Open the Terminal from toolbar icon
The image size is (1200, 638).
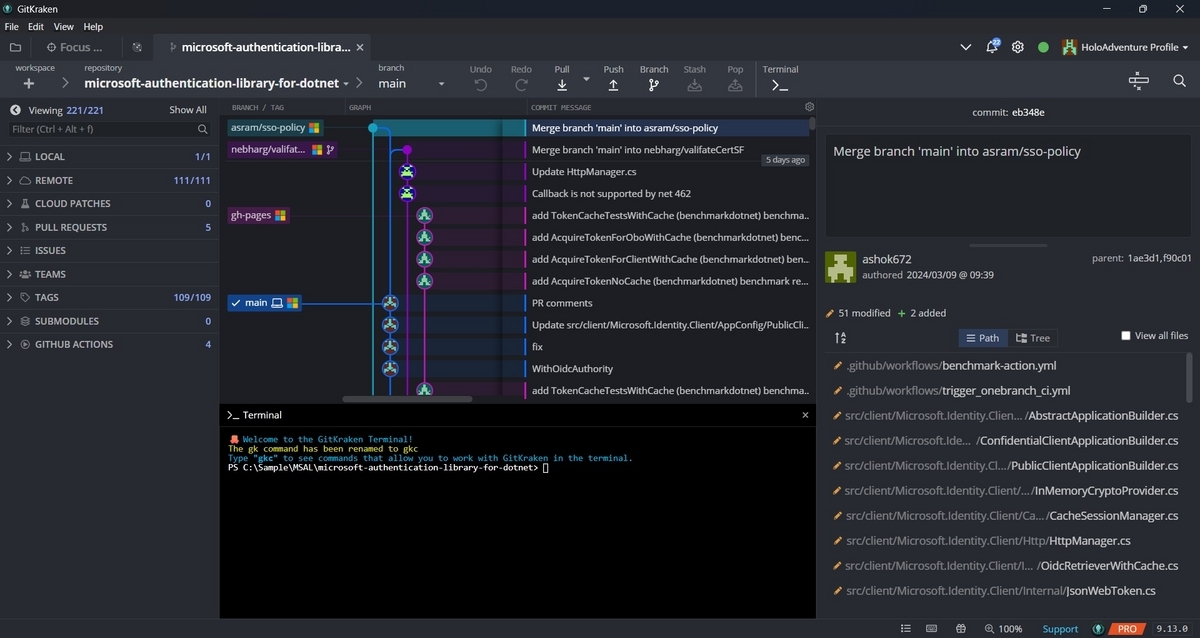780,85
